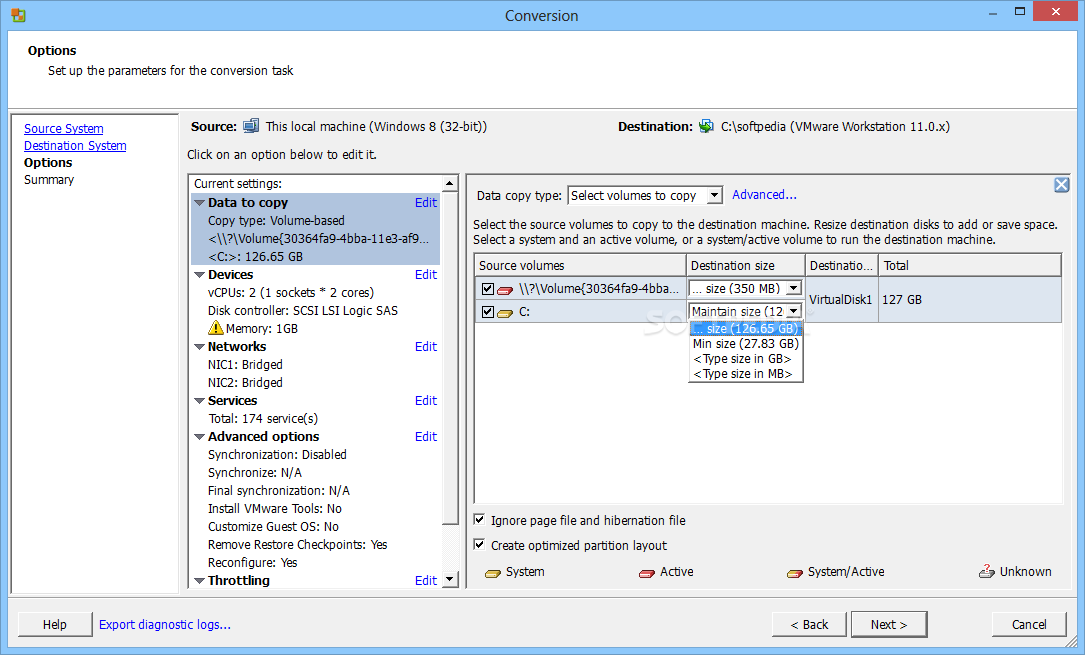The image size is (1085, 655).
Task: Click the VirtualDisk1 destination cell
Action: pos(841,300)
